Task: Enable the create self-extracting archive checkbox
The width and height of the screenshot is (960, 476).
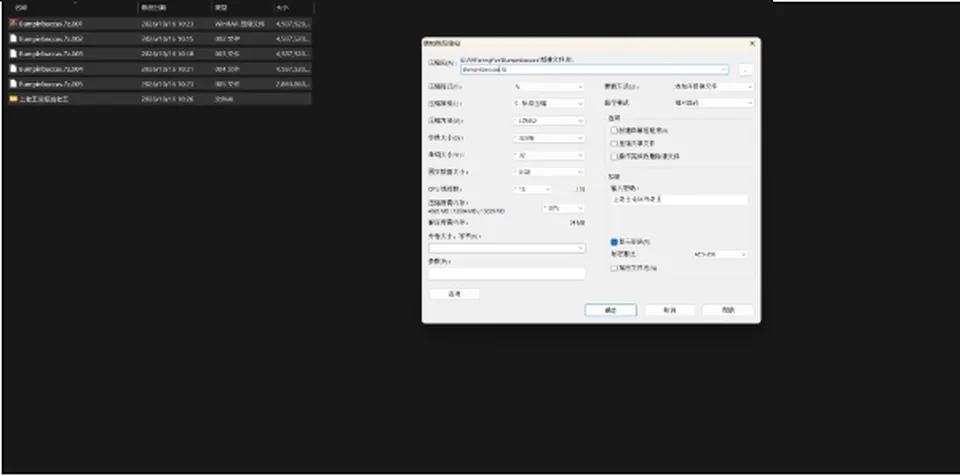Action: click(614, 130)
